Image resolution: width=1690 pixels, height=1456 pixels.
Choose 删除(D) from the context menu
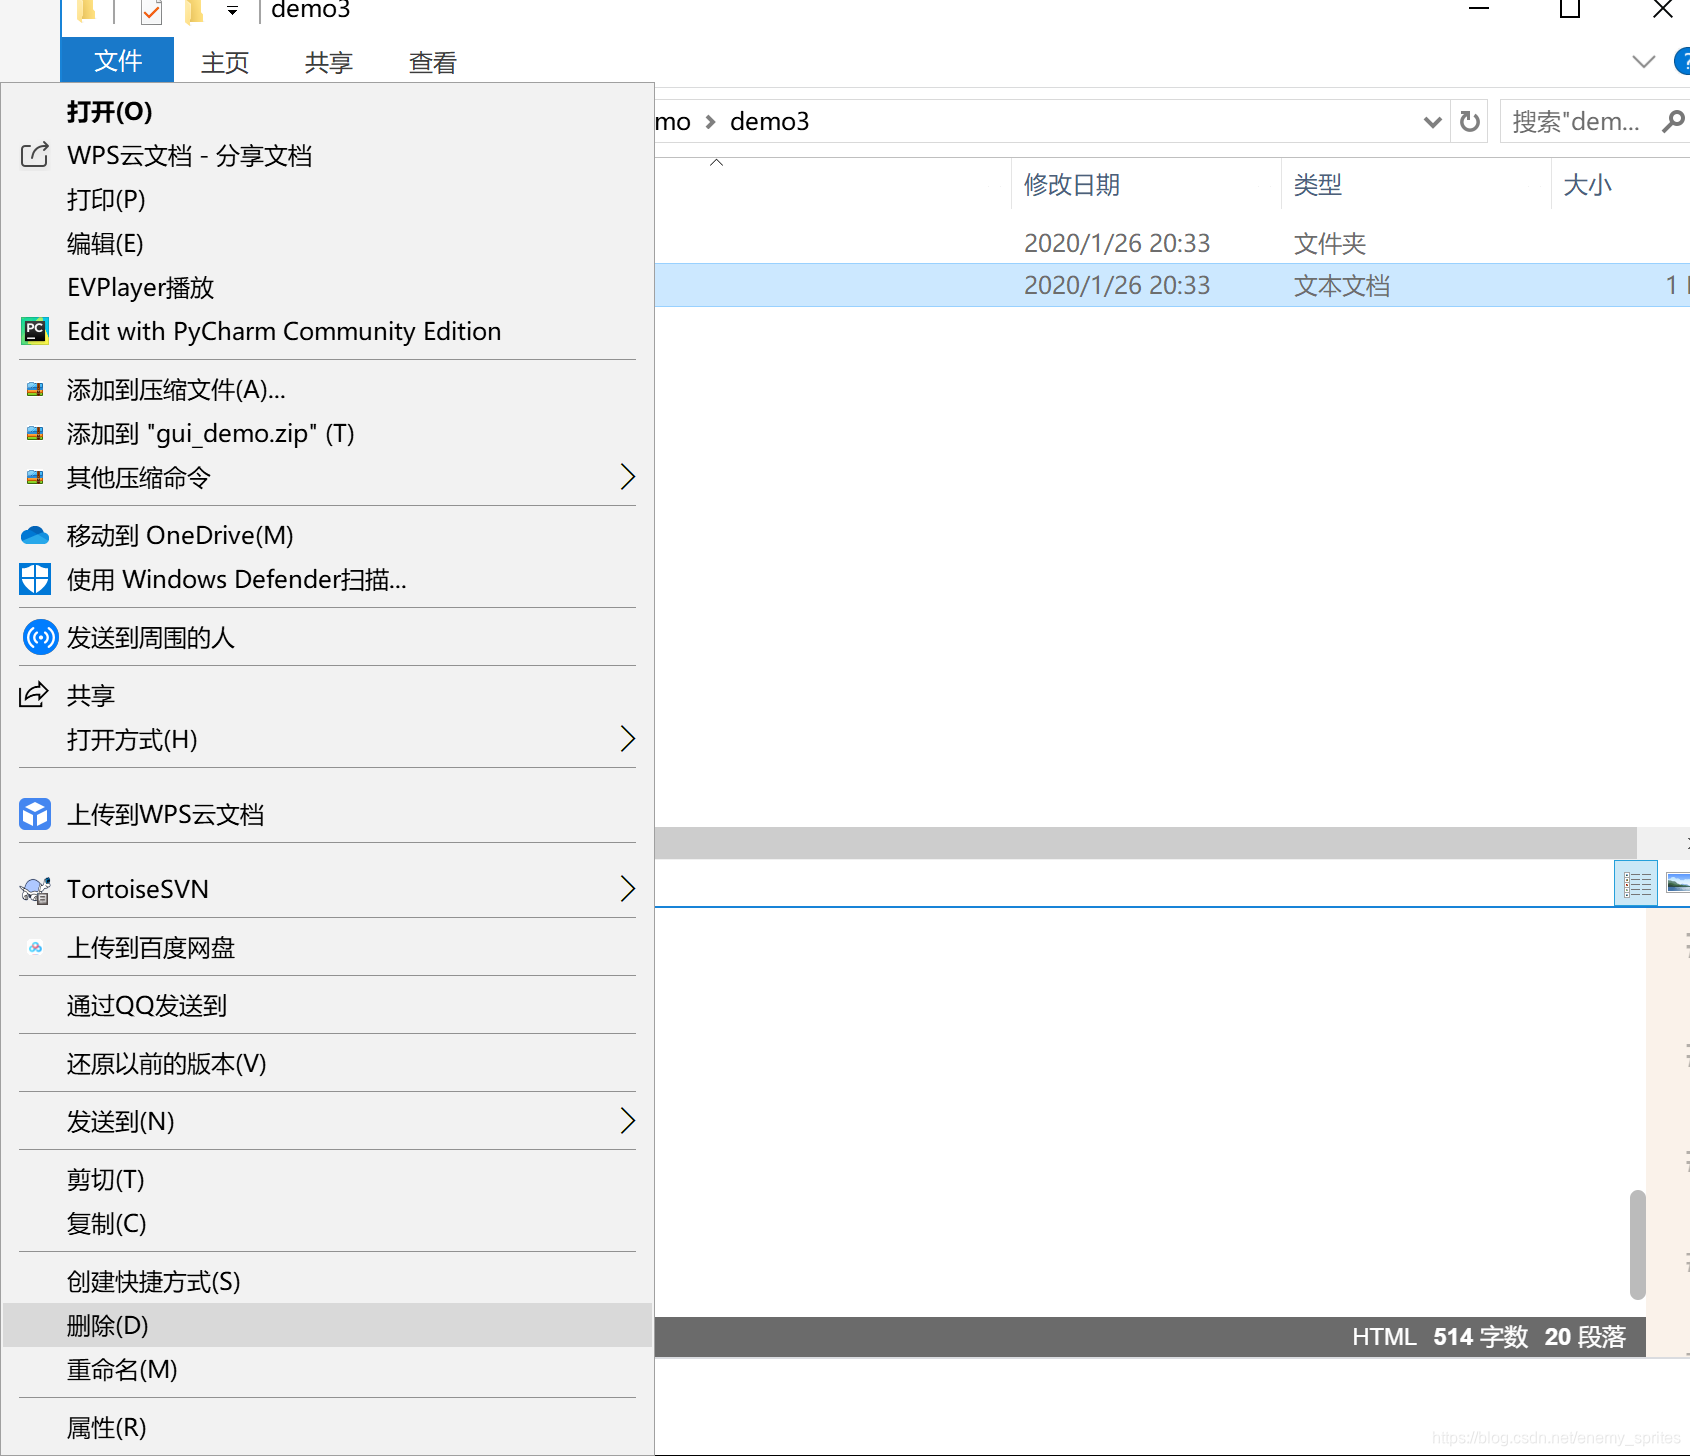[328, 1325]
